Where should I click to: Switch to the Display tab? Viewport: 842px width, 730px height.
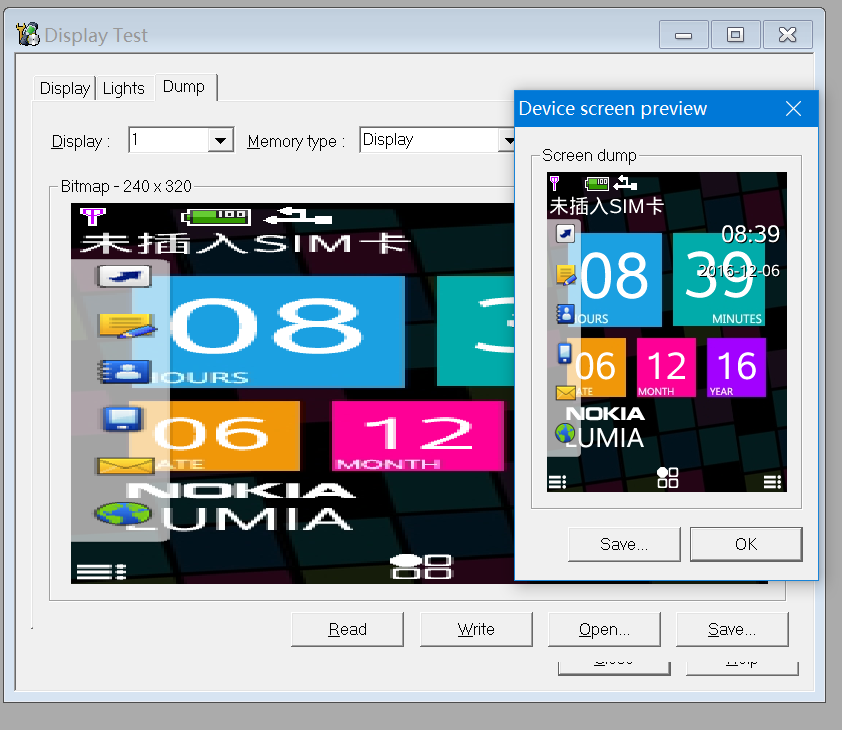pyautogui.click(x=64, y=88)
